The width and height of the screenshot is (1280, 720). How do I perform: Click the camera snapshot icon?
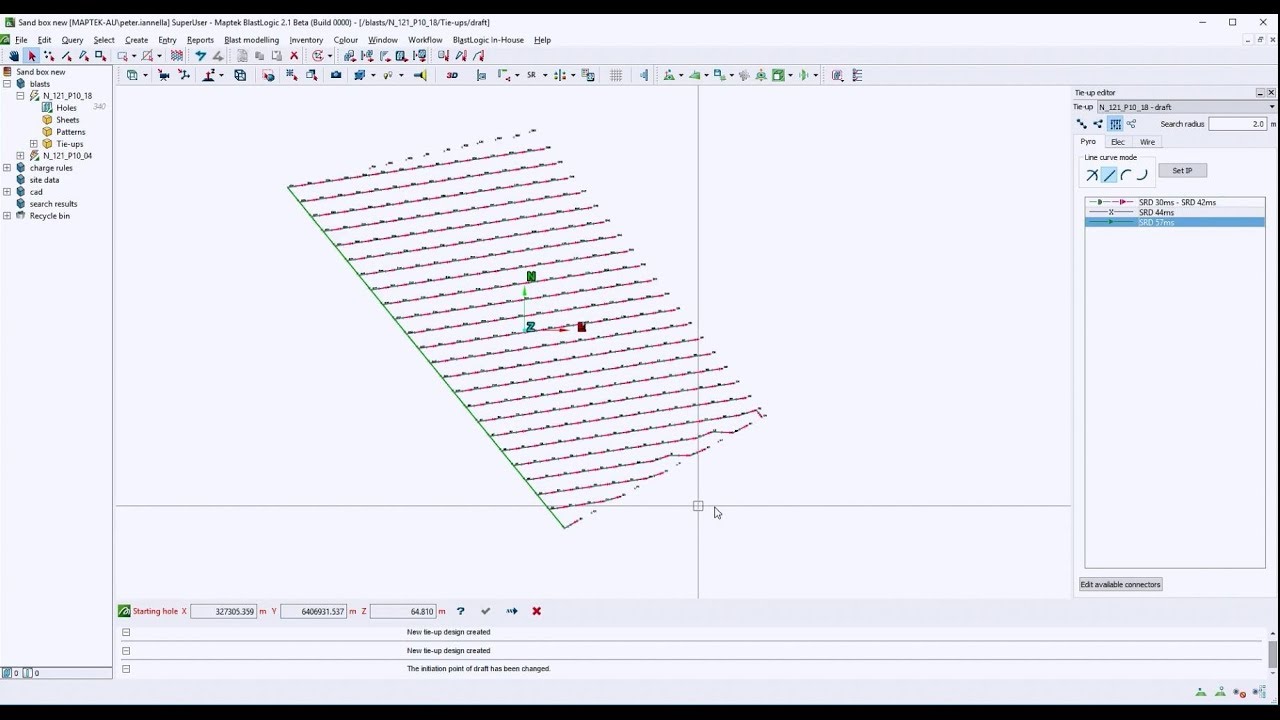(x=336, y=75)
